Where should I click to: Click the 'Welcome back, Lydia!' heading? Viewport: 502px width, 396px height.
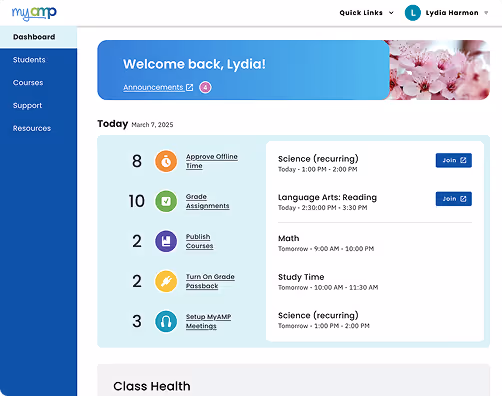coord(194,64)
